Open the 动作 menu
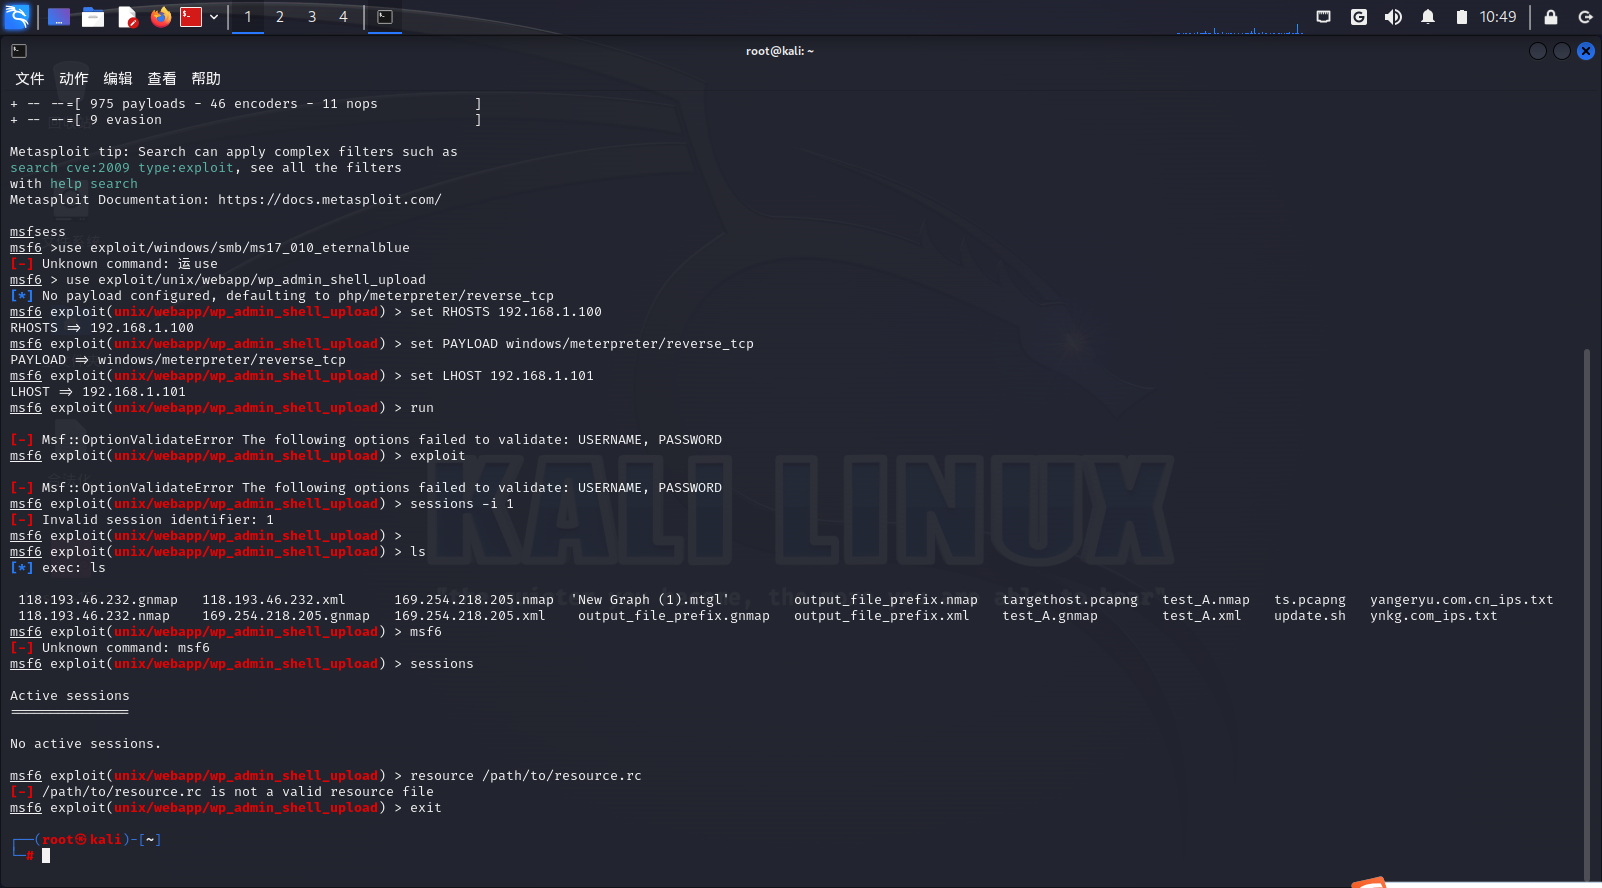1602x888 pixels. pyautogui.click(x=74, y=79)
